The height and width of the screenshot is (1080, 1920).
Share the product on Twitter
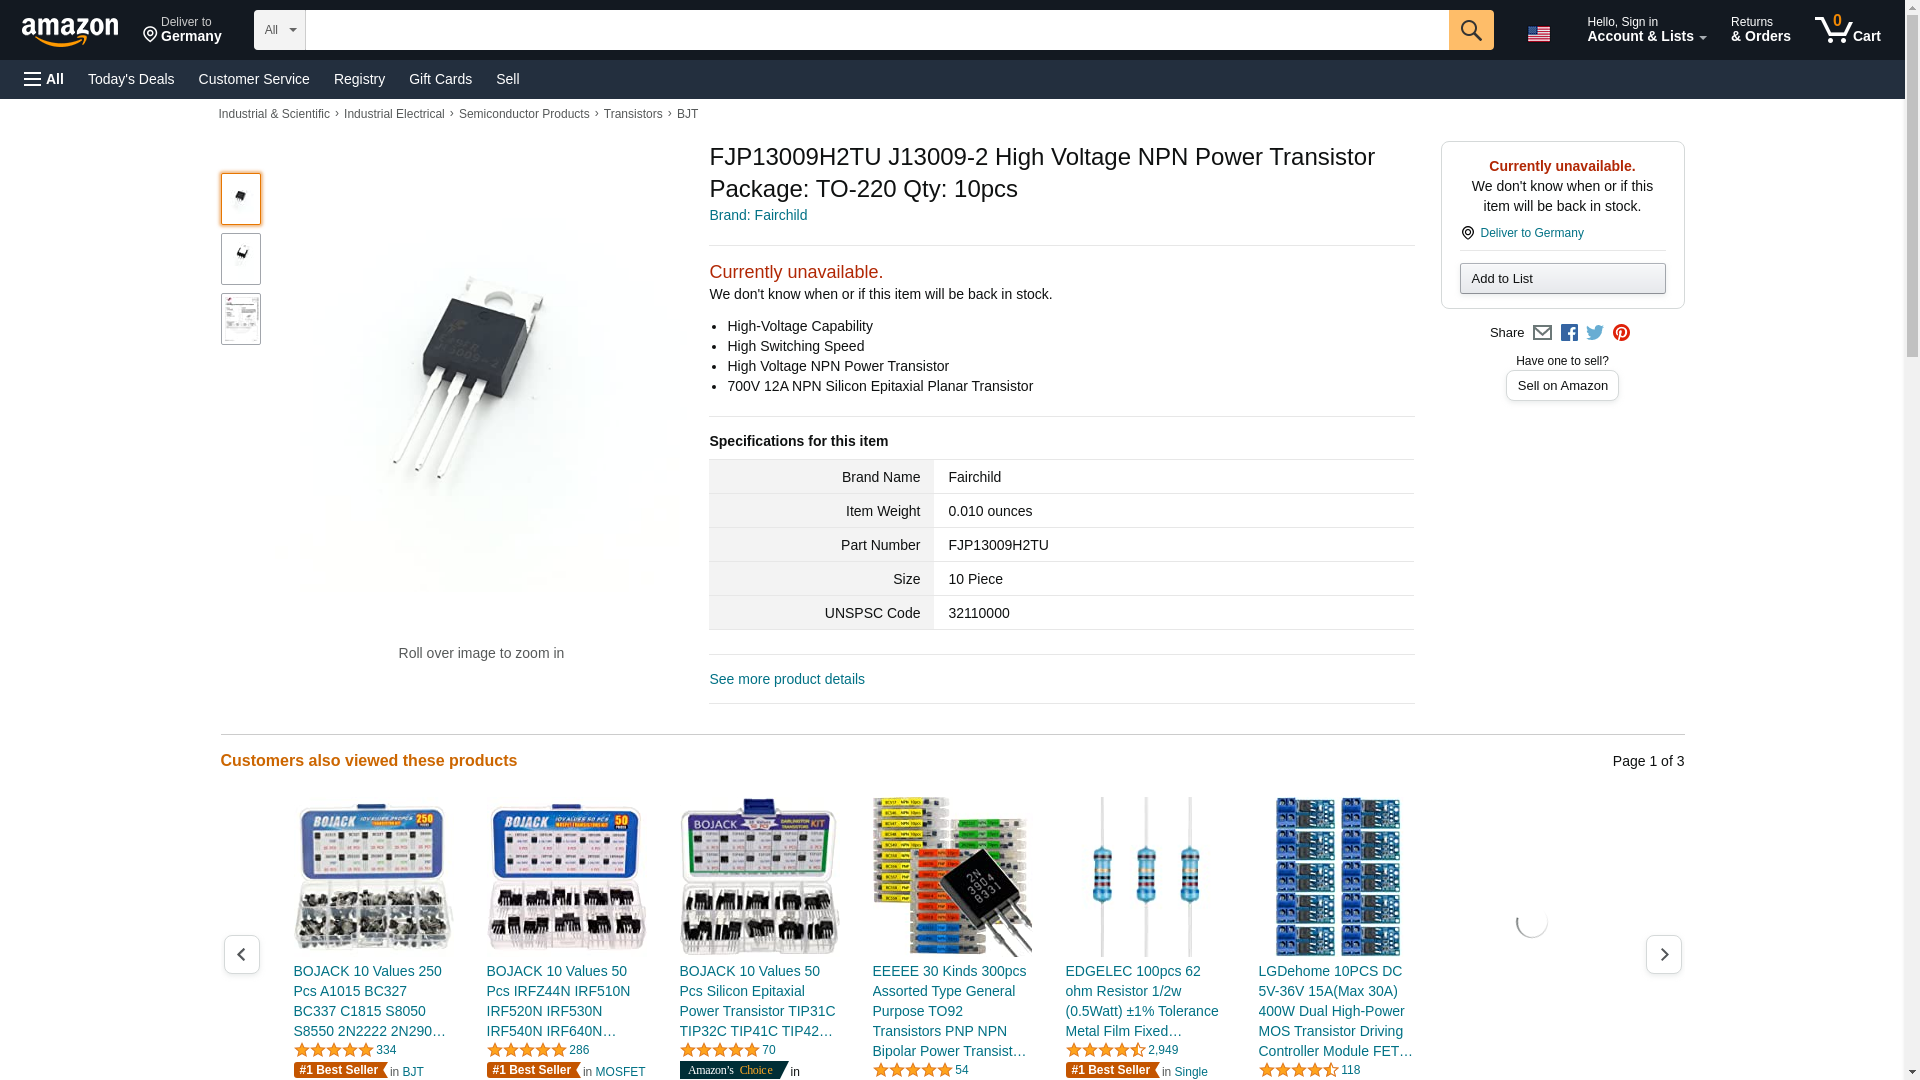(1595, 333)
